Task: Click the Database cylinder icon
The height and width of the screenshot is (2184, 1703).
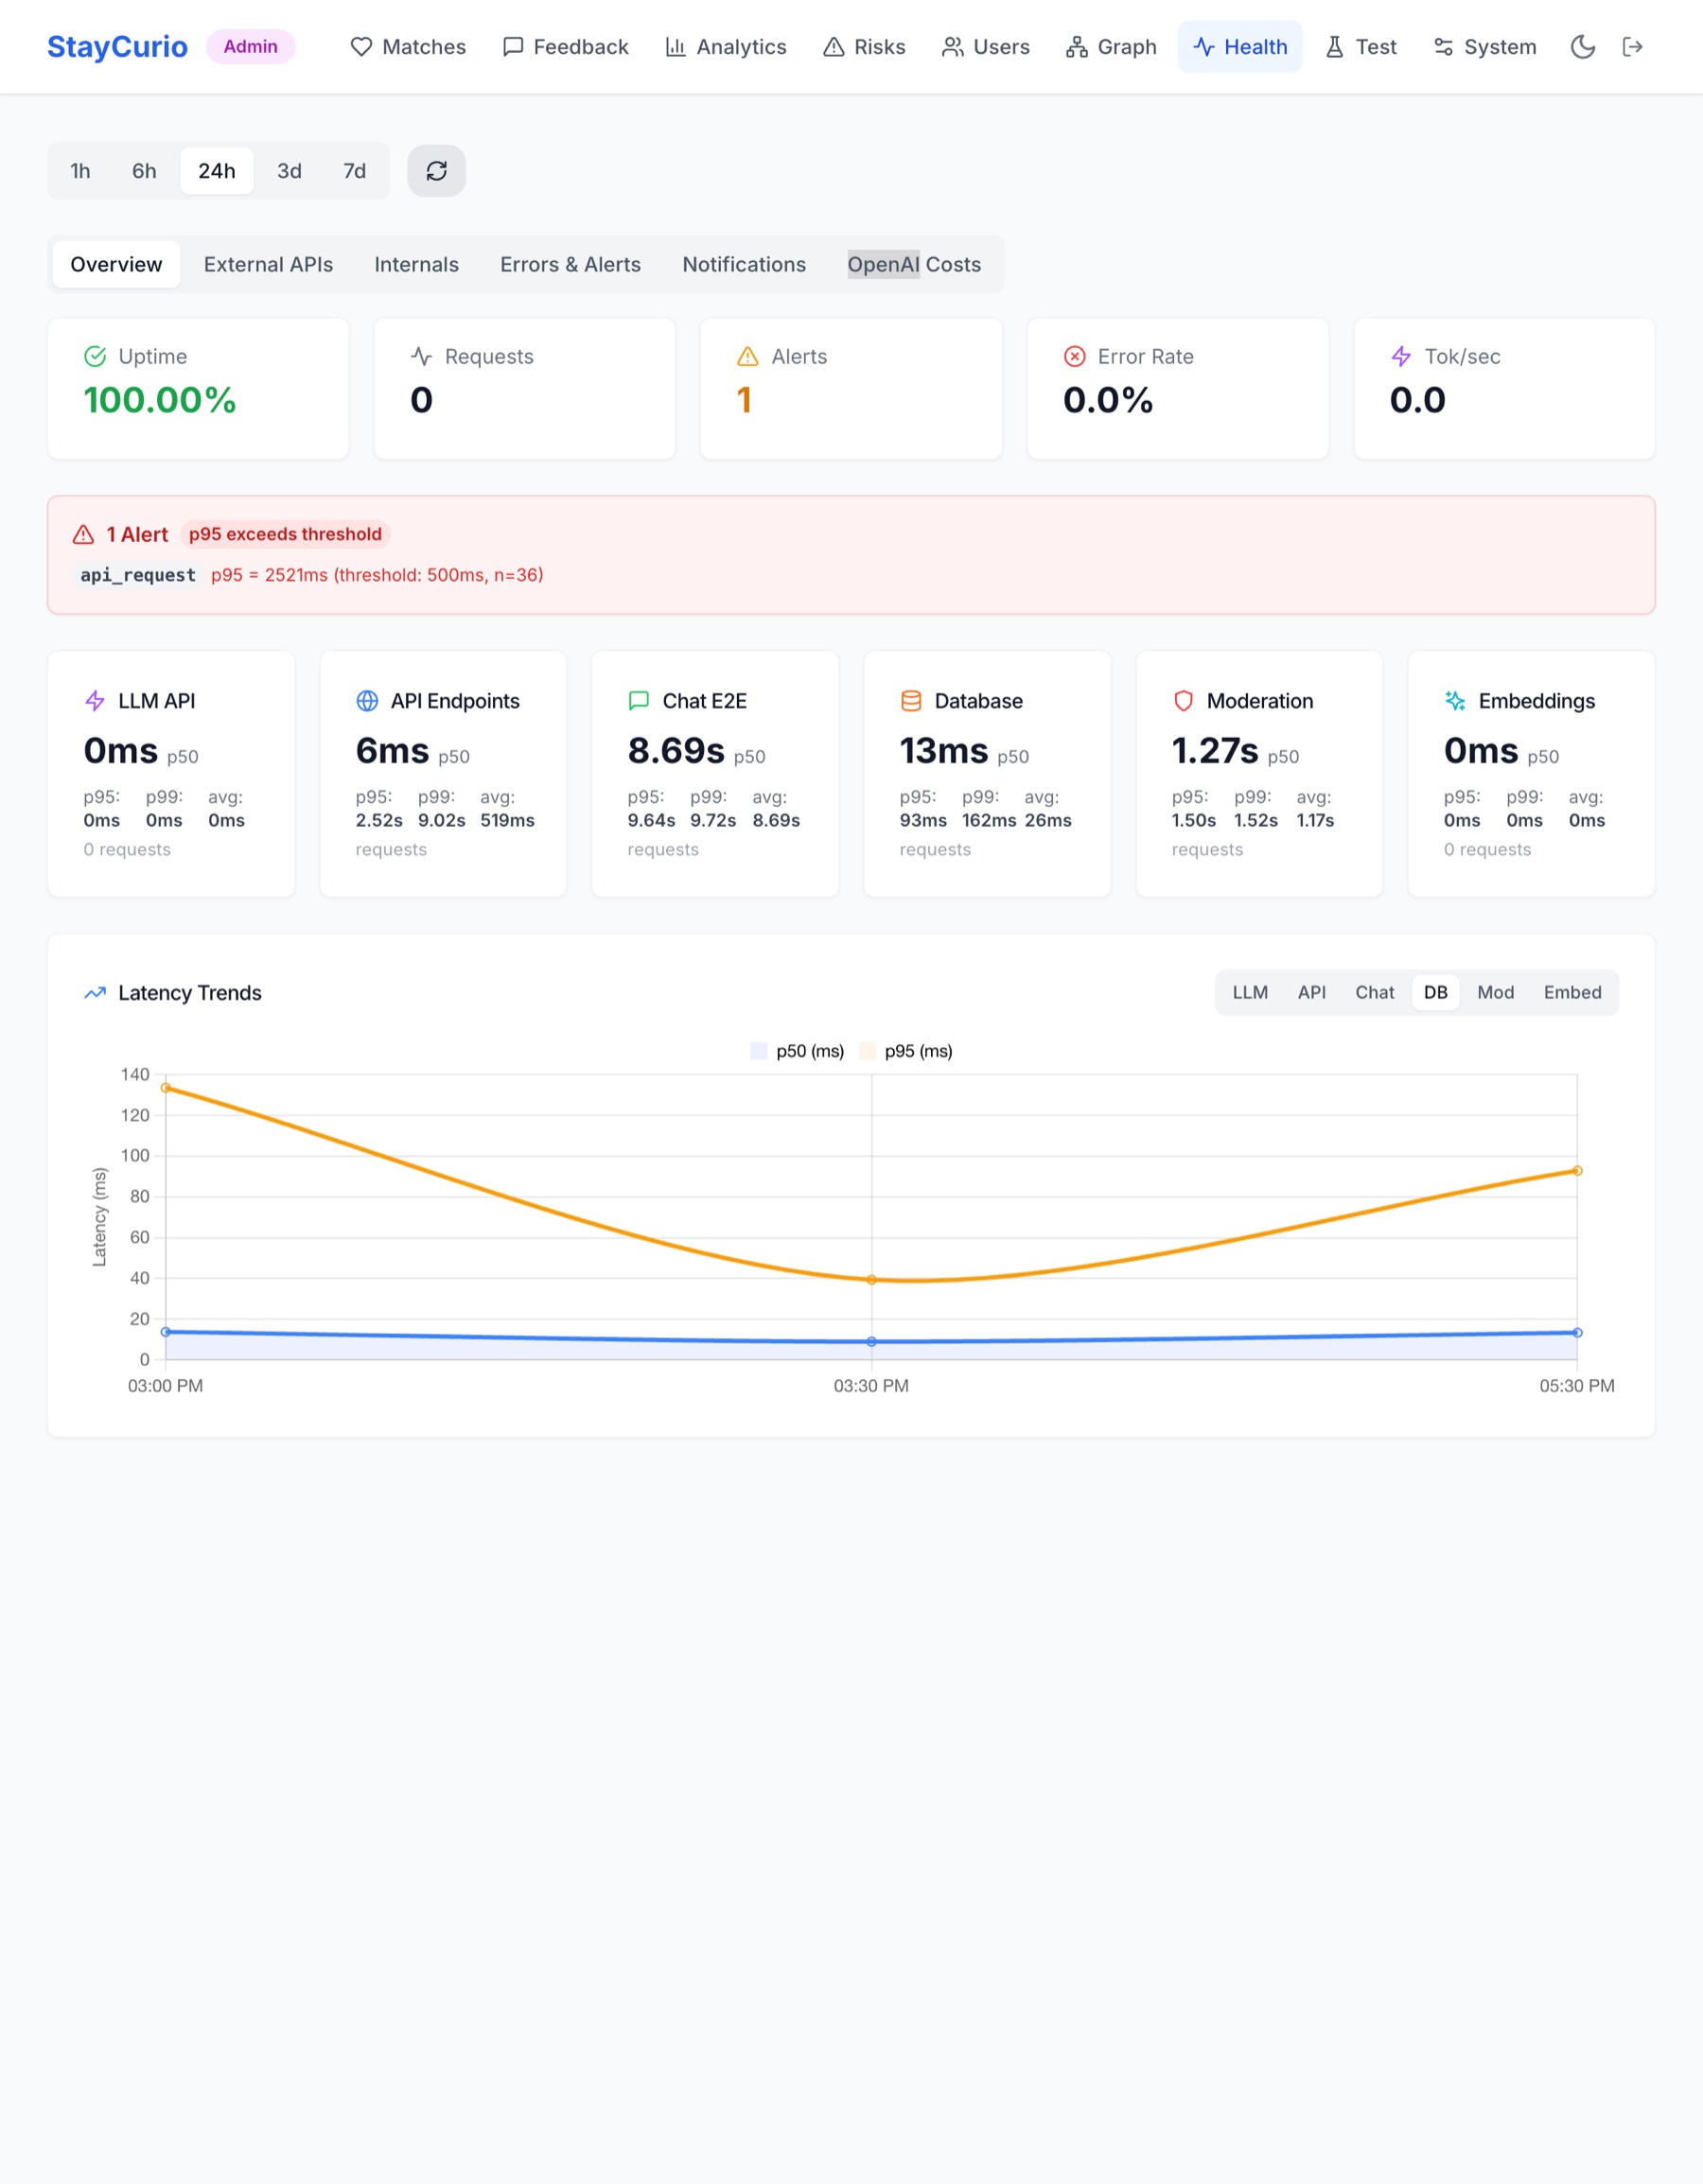Action: pyautogui.click(x=911, y=701)
